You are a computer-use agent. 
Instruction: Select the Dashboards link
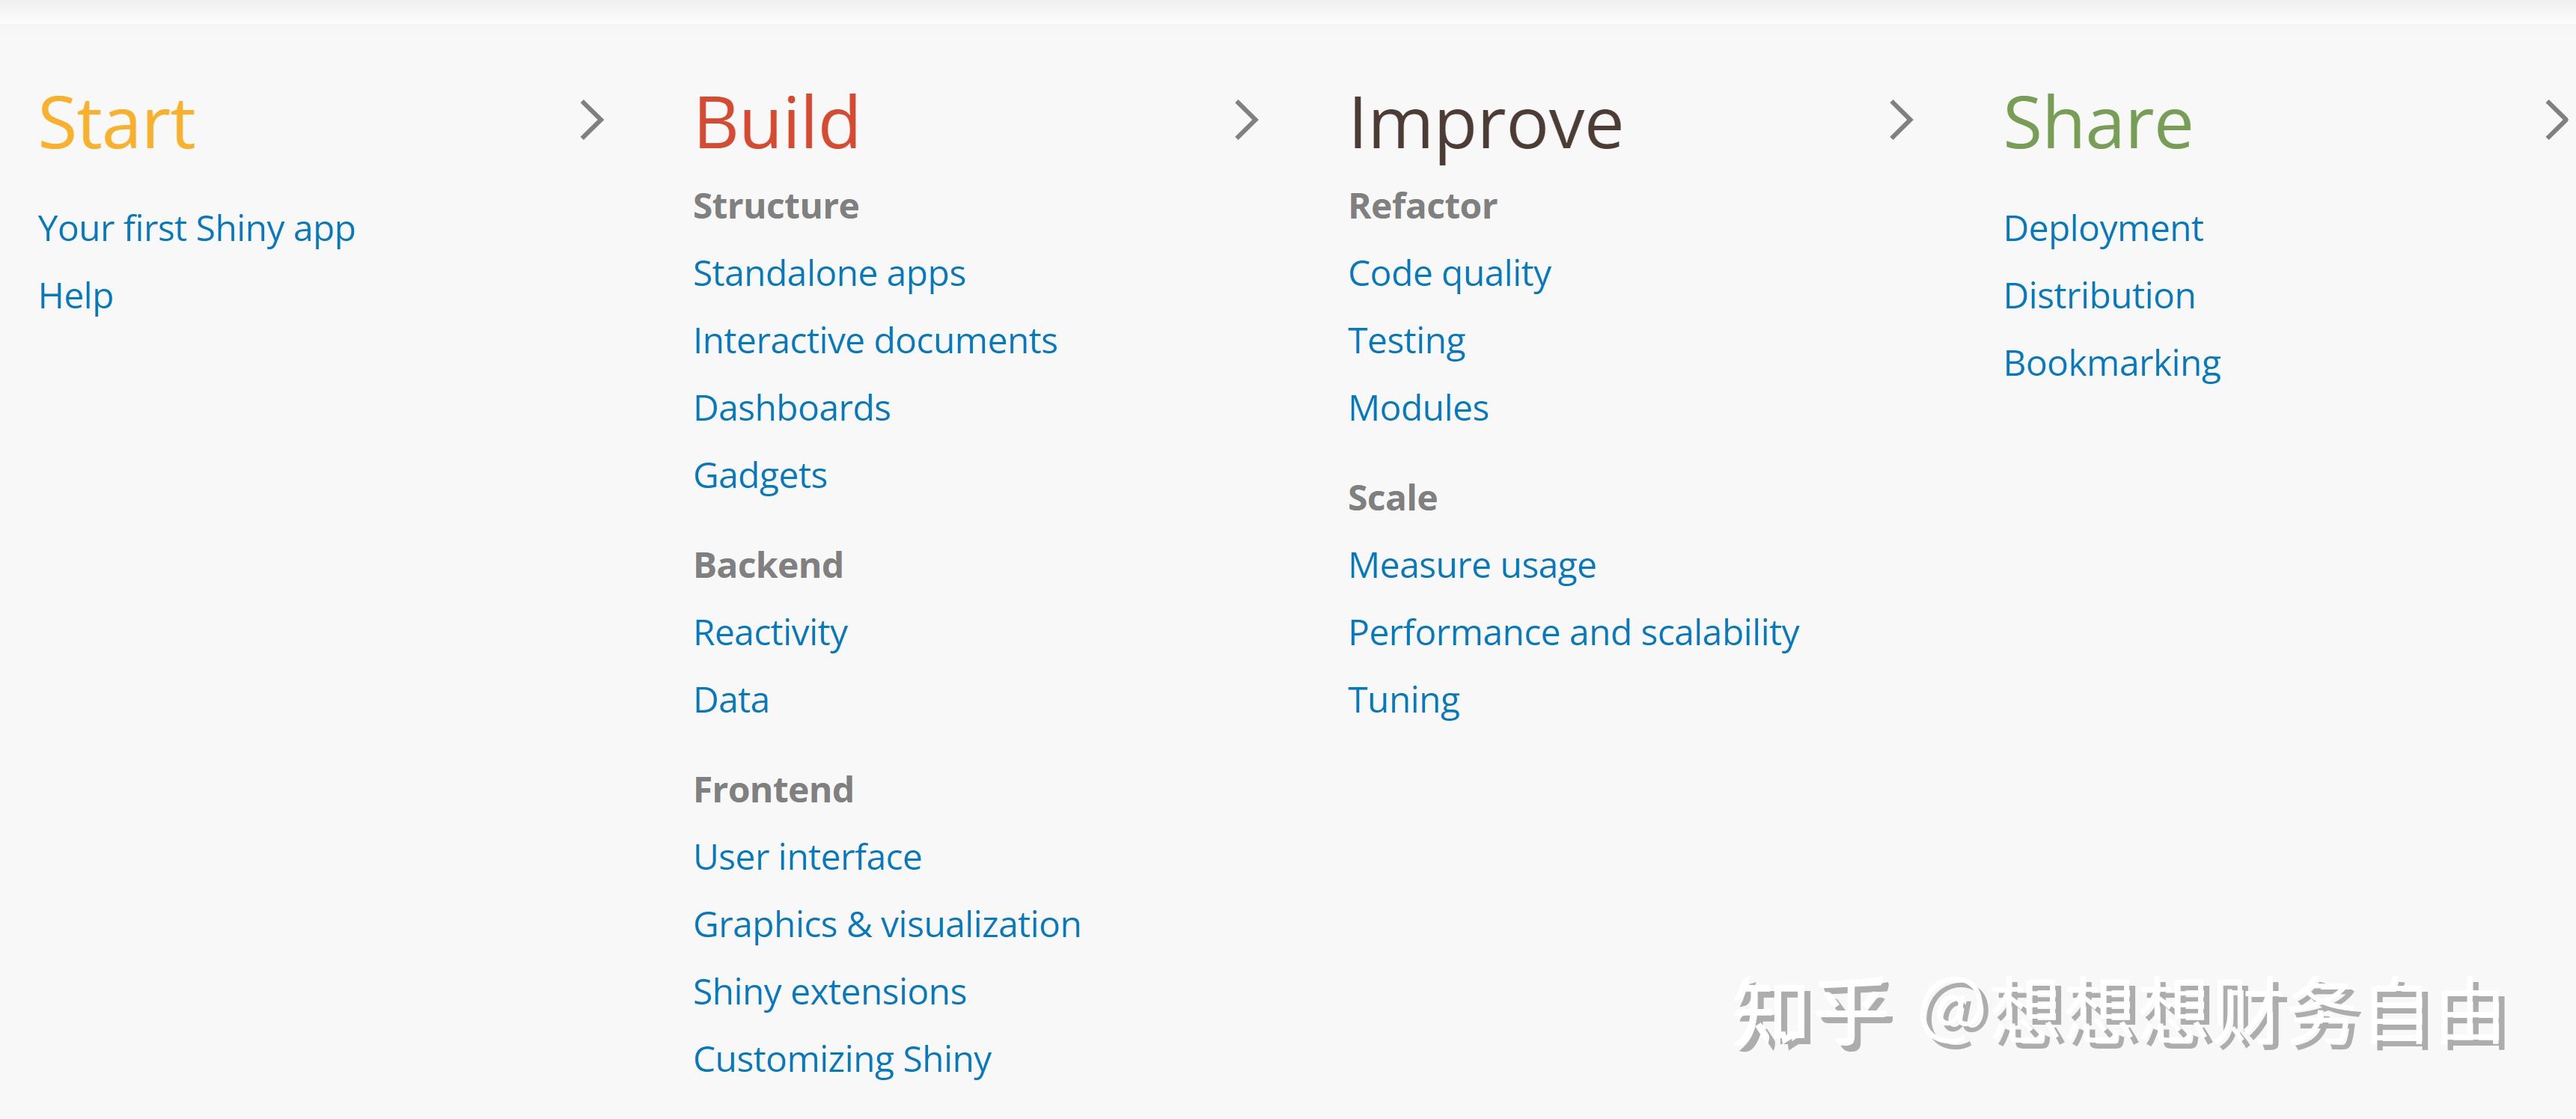click(791, 408)
